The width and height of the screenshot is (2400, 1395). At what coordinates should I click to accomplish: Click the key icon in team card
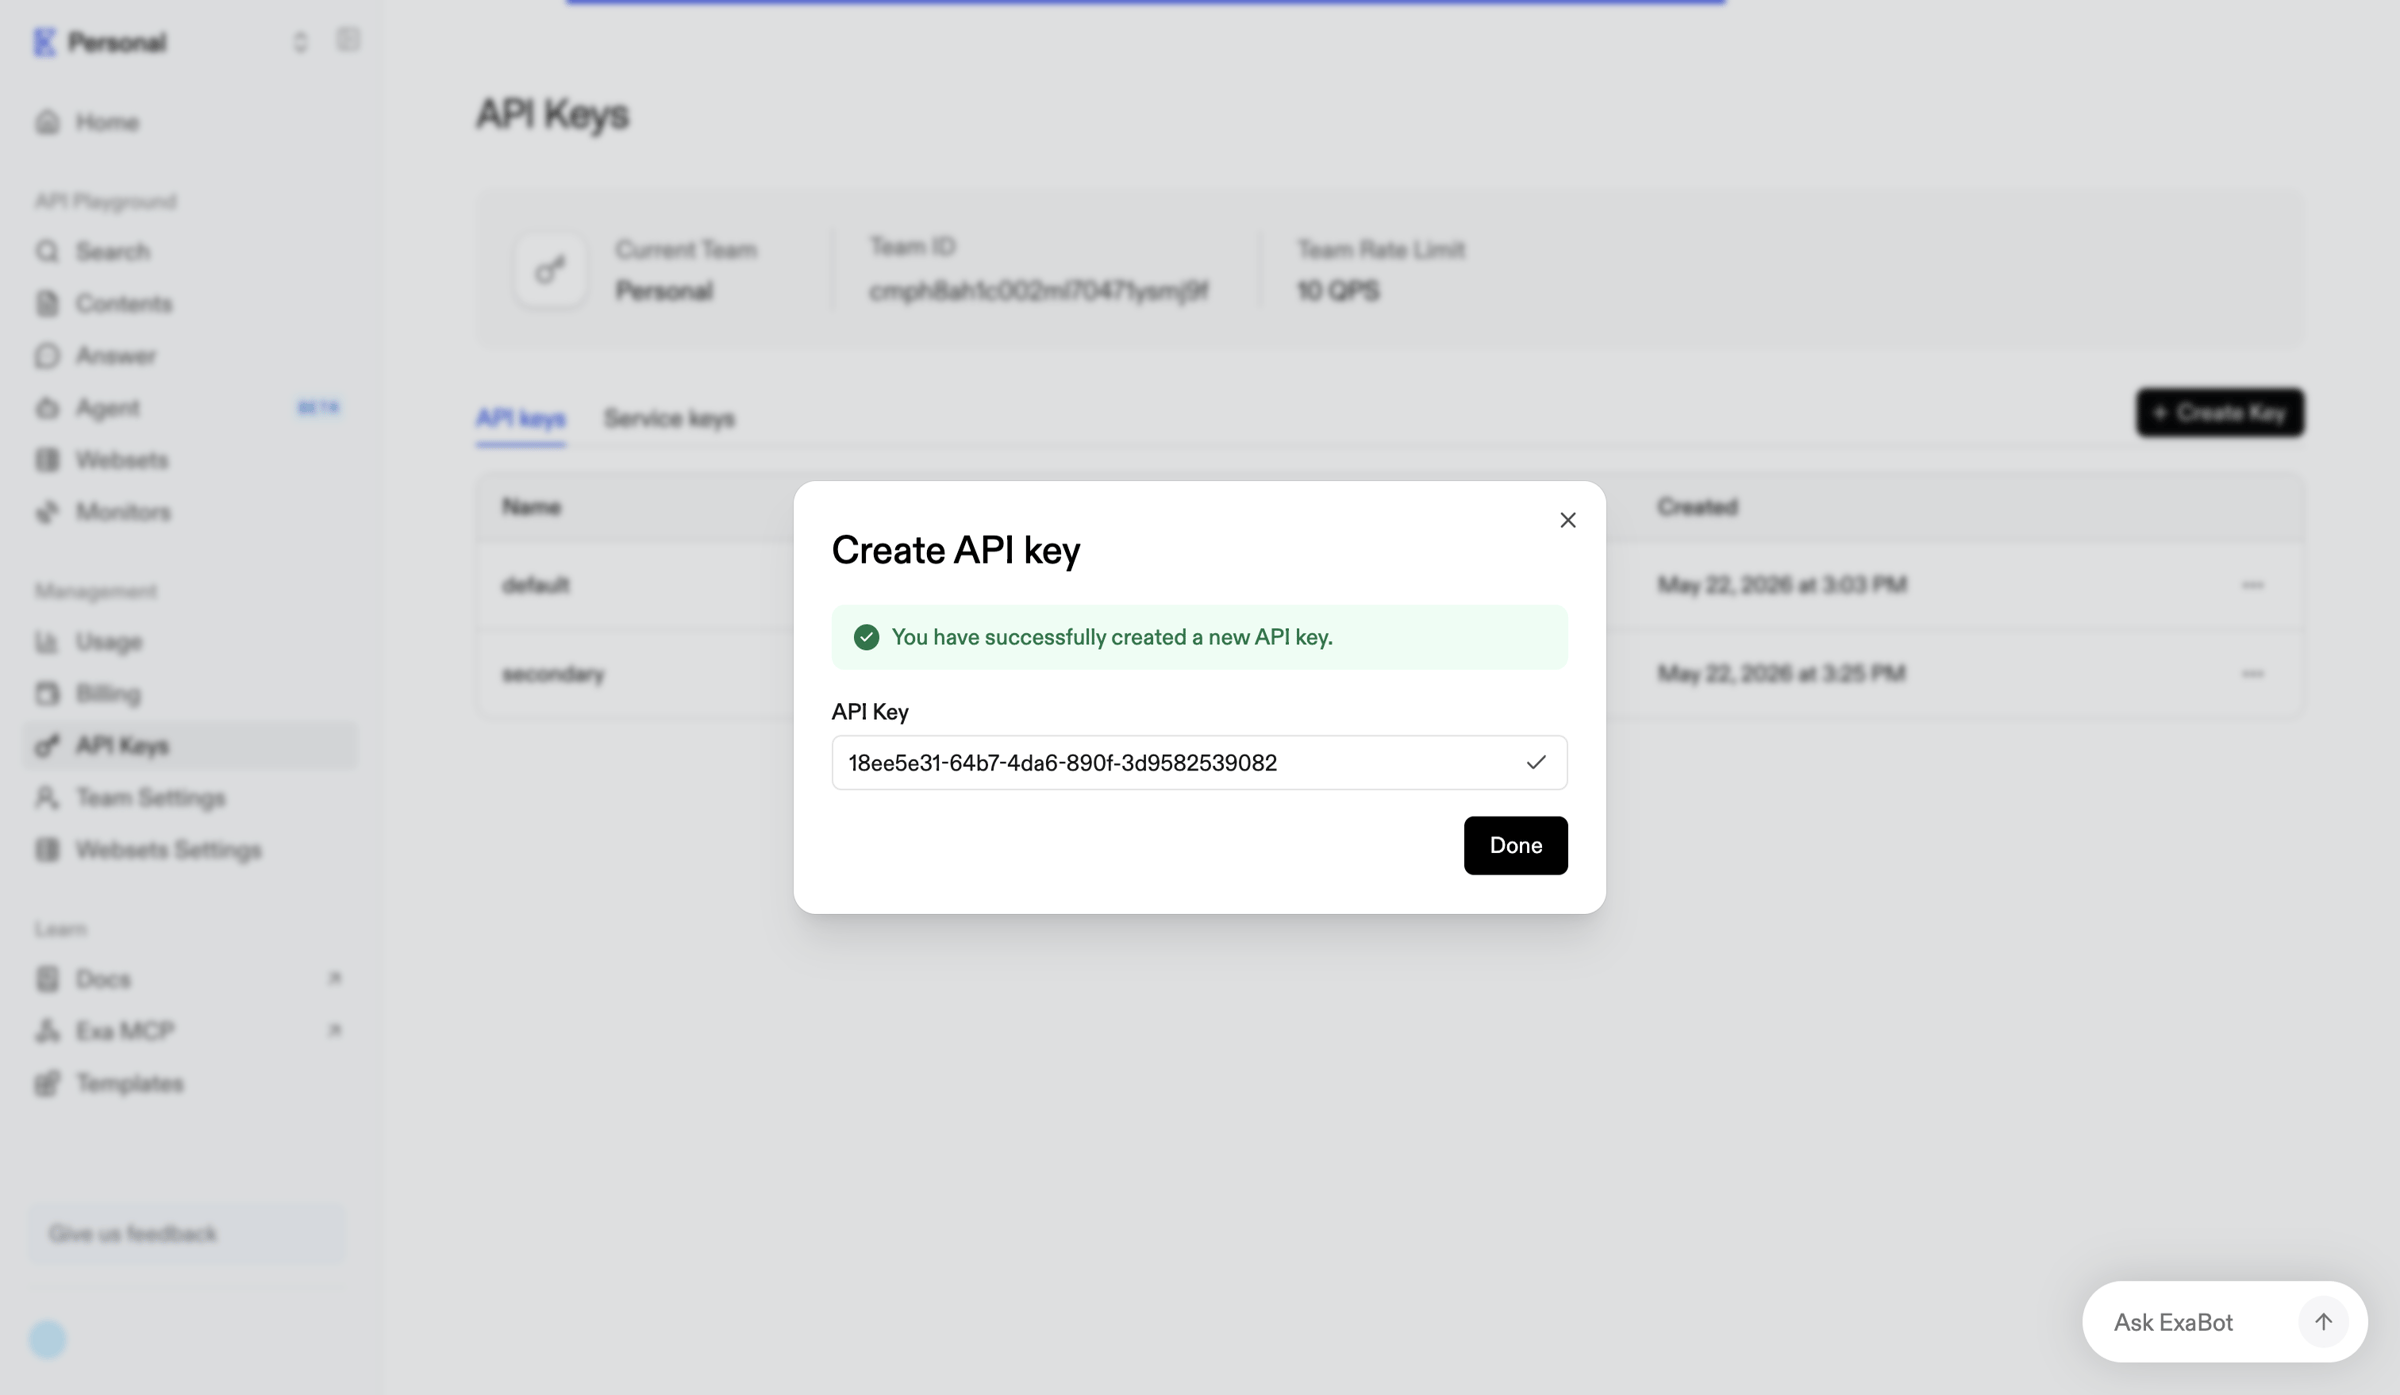550,270
